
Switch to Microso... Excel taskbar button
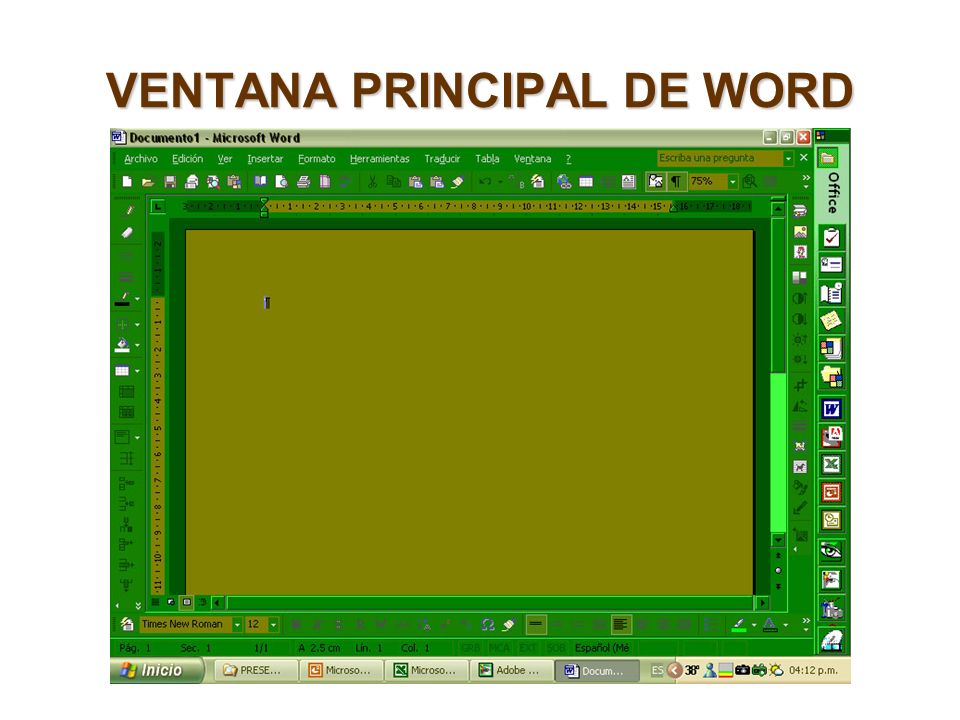click(x=426, y=670)
